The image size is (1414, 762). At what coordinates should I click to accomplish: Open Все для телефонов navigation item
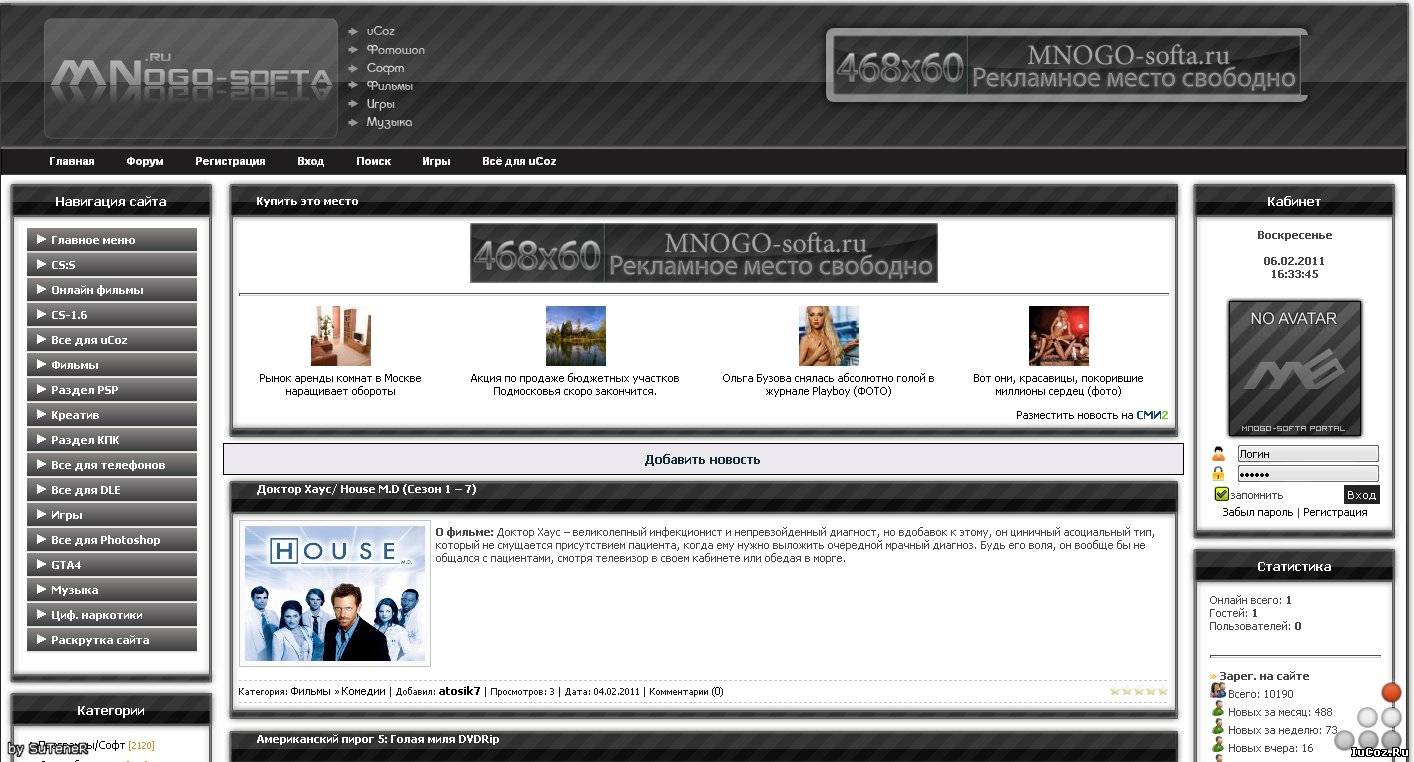pyautogui.click(x=112, y=465)
